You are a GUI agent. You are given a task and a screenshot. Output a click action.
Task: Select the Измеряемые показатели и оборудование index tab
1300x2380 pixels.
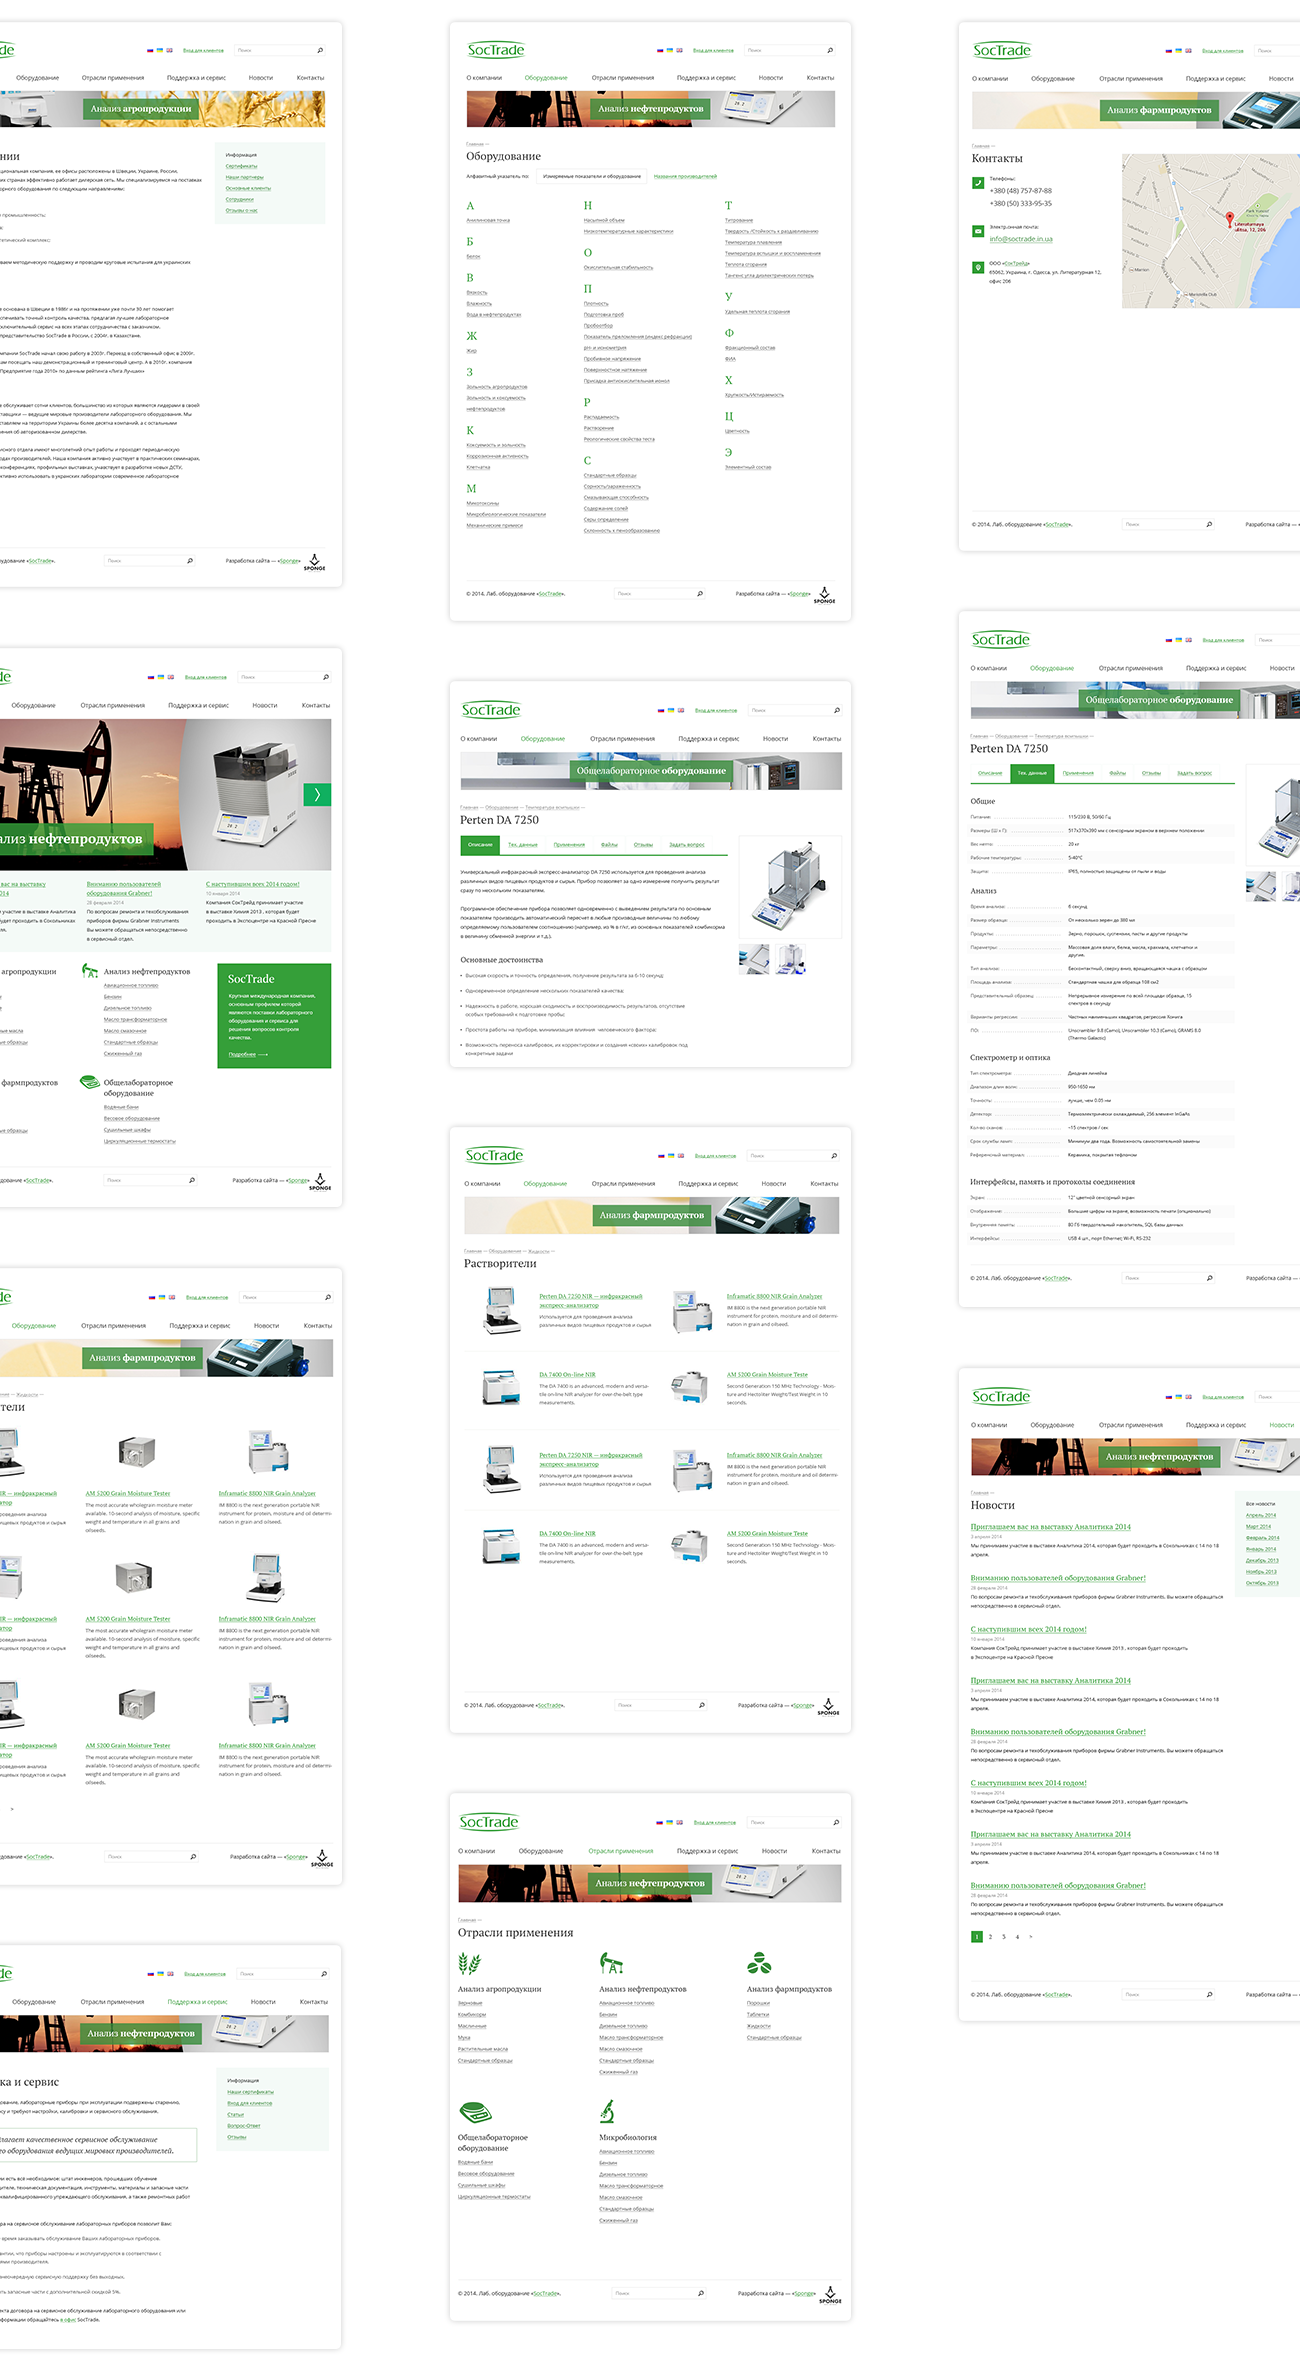pyautogui.click(x=592, y=176)
